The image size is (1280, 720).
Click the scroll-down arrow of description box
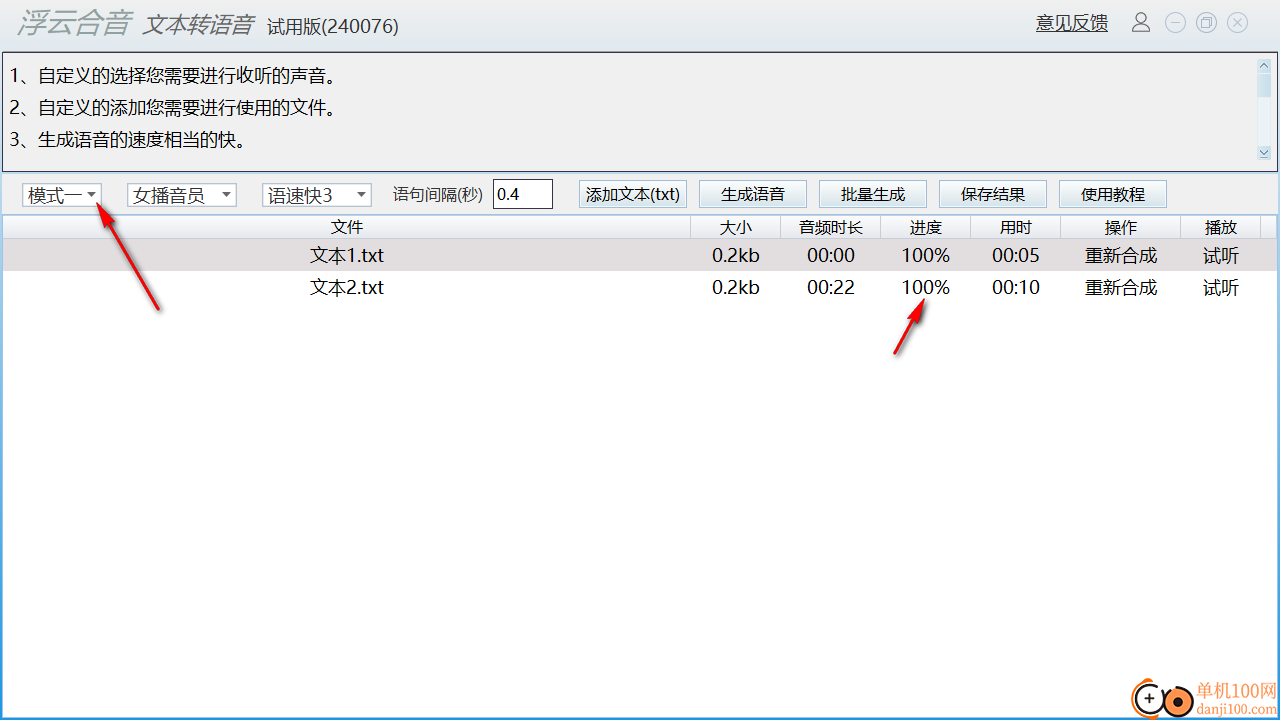[1264, 152]
